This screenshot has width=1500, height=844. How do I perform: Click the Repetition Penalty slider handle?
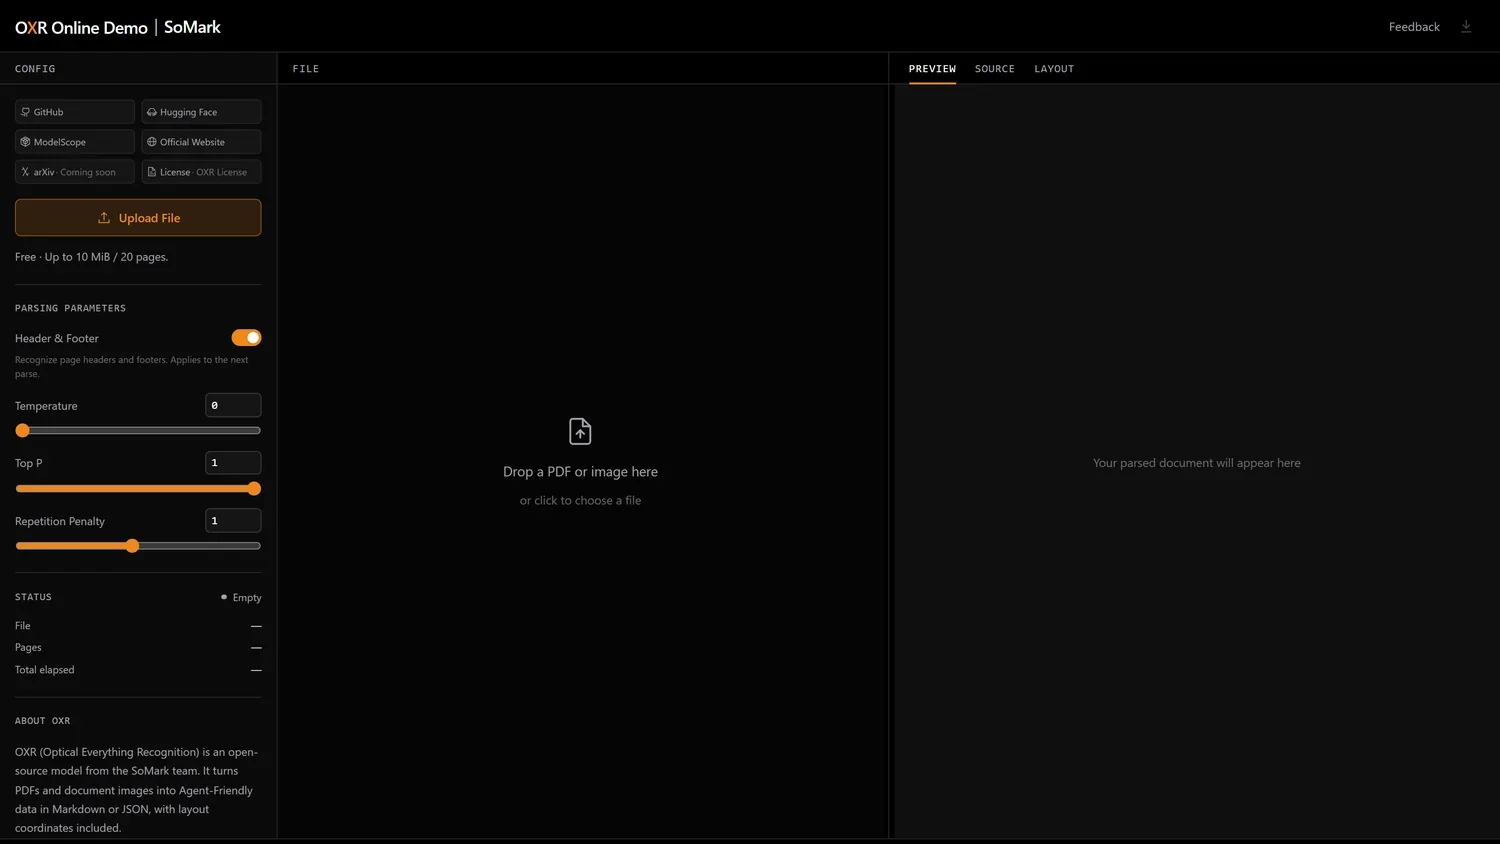point(132,546)
